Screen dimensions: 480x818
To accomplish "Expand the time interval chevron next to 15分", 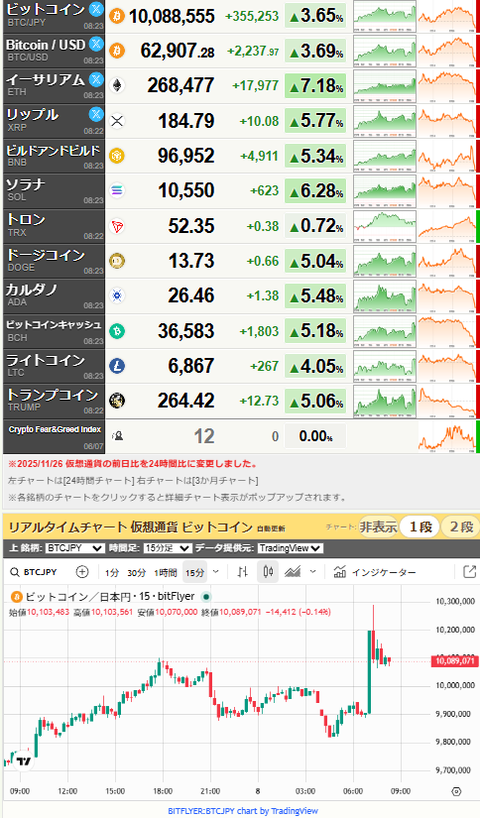I will point(215,572).
